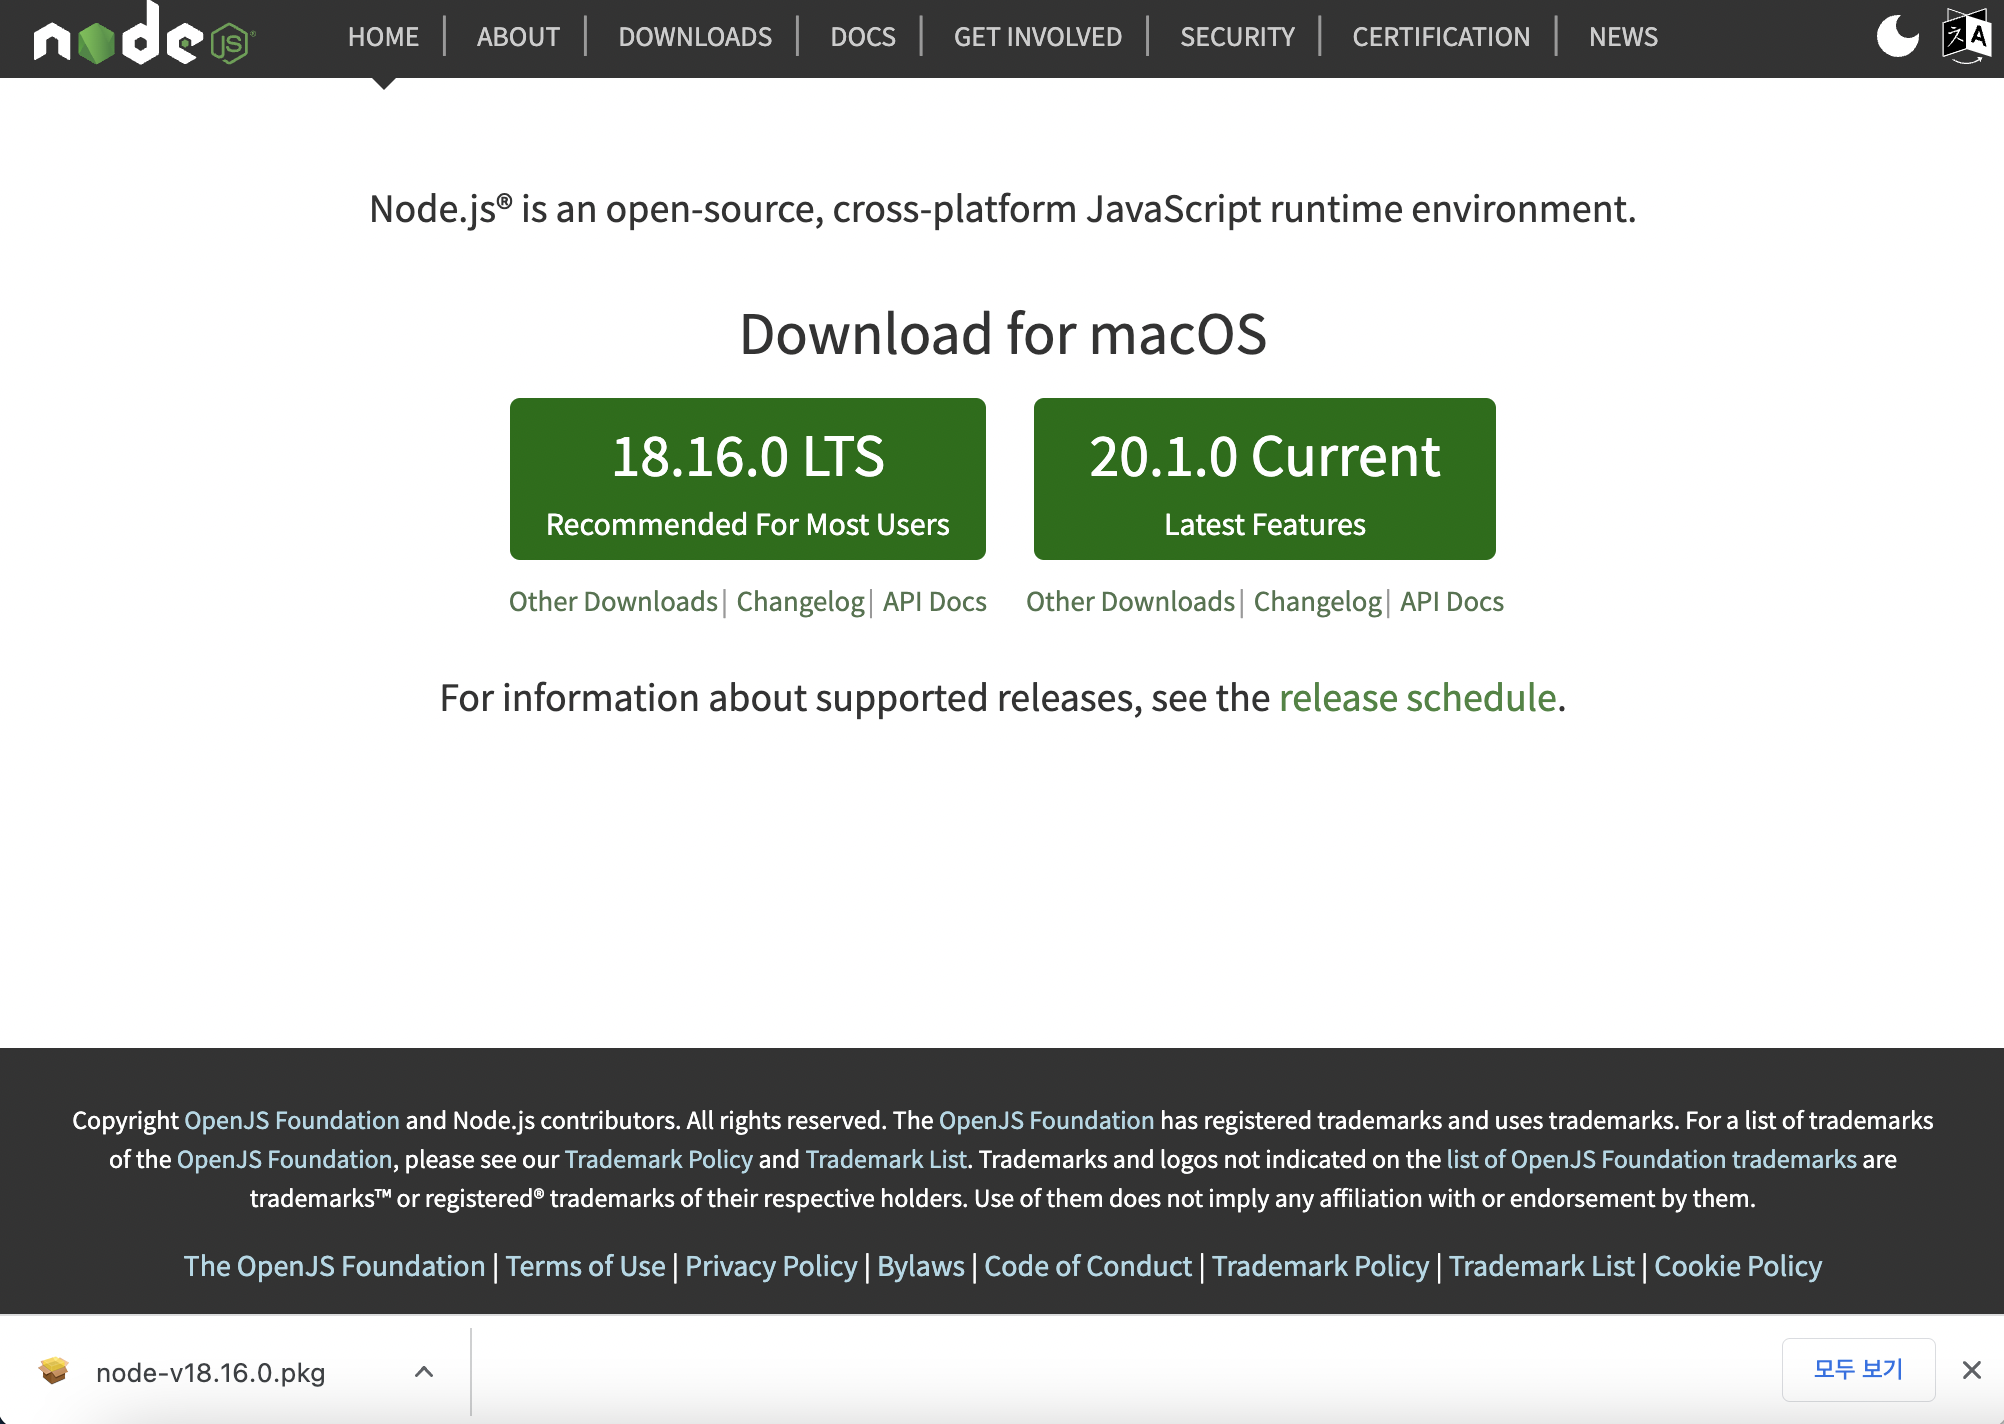2004x1424 pixels.
Task: Open Changelog under 18.16.0 LTS
Action: pos(800,602)
